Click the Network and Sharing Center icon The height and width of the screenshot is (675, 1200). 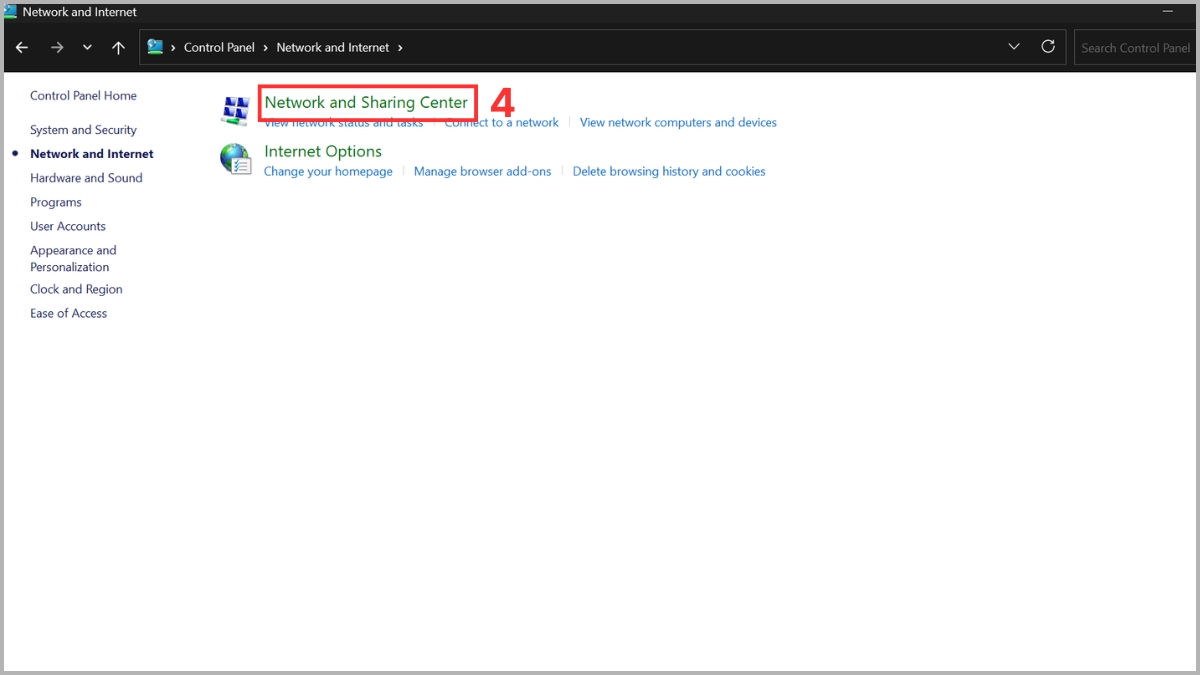(x=235, y=110)
